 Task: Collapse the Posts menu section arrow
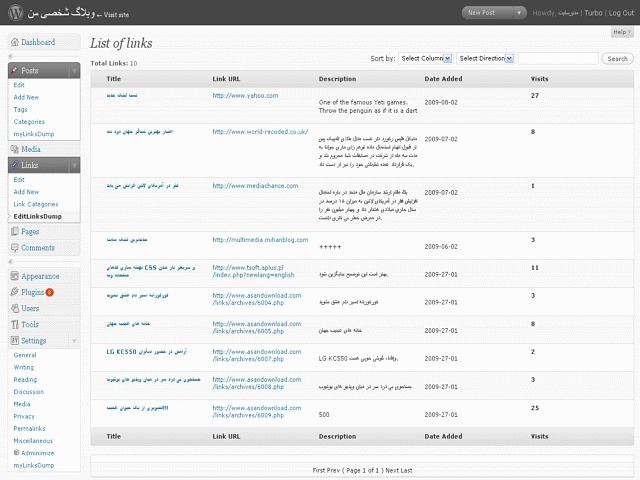tap(74, 71)
